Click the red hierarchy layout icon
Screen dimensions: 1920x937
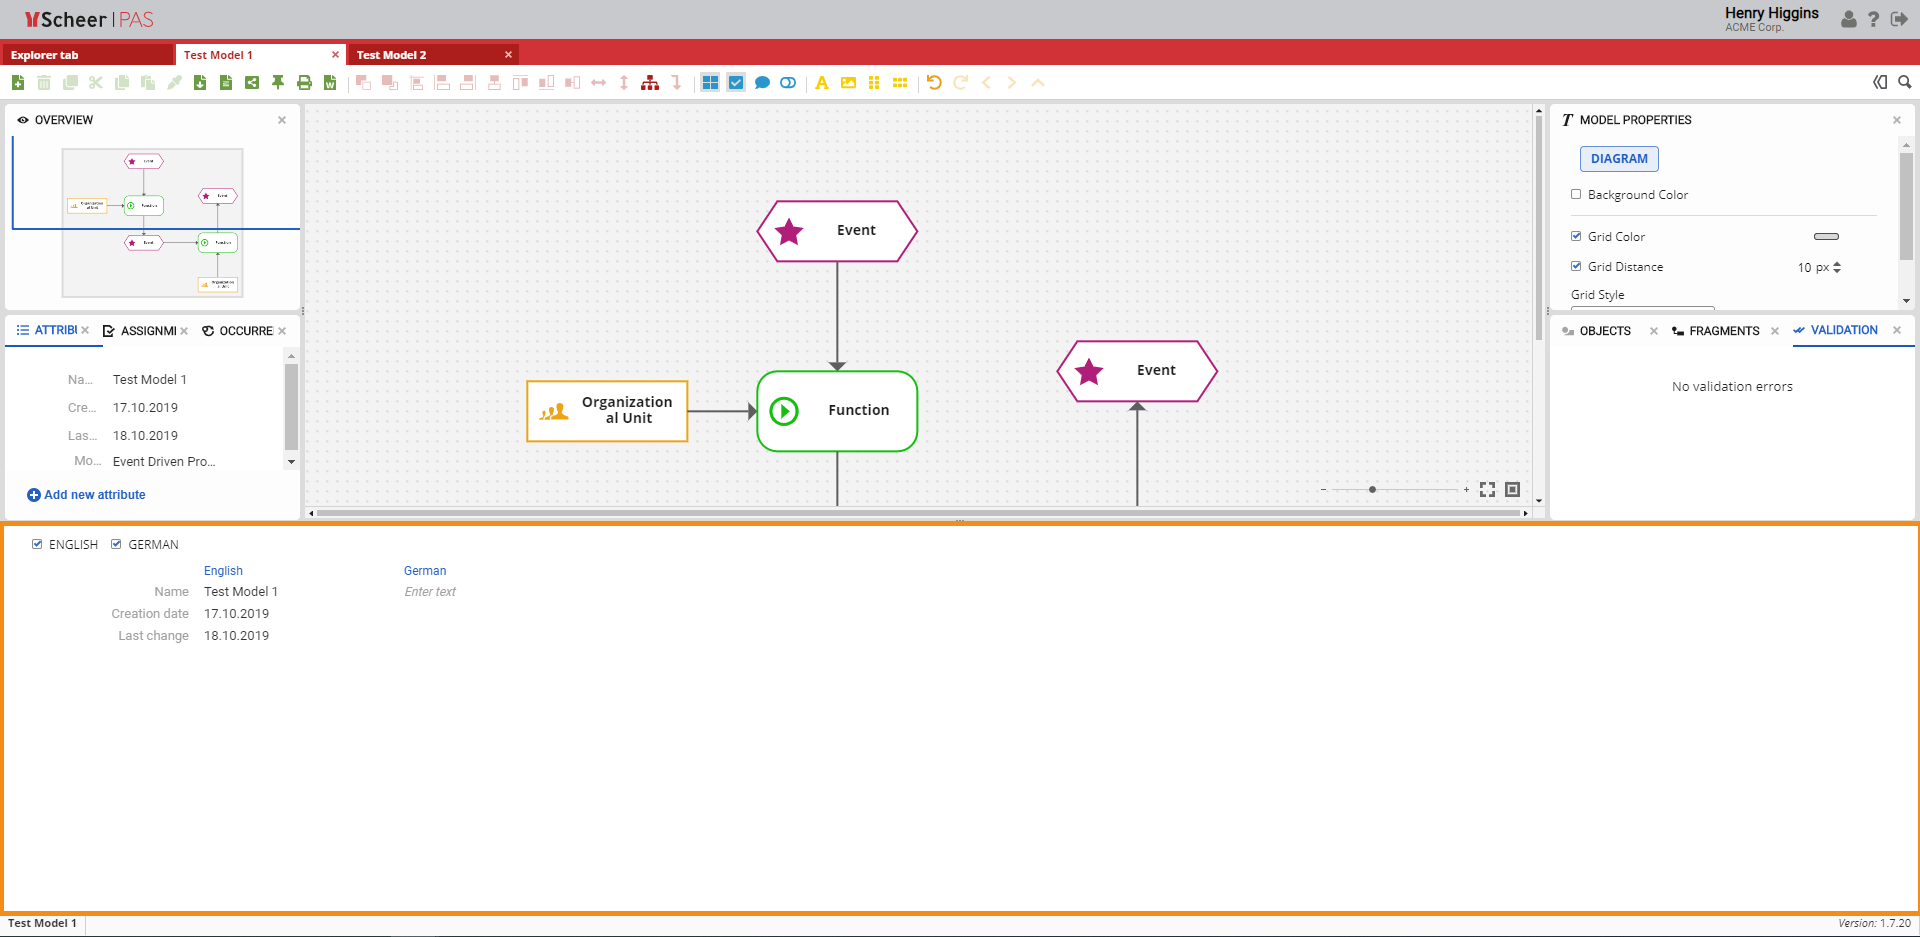coord(650,83)
